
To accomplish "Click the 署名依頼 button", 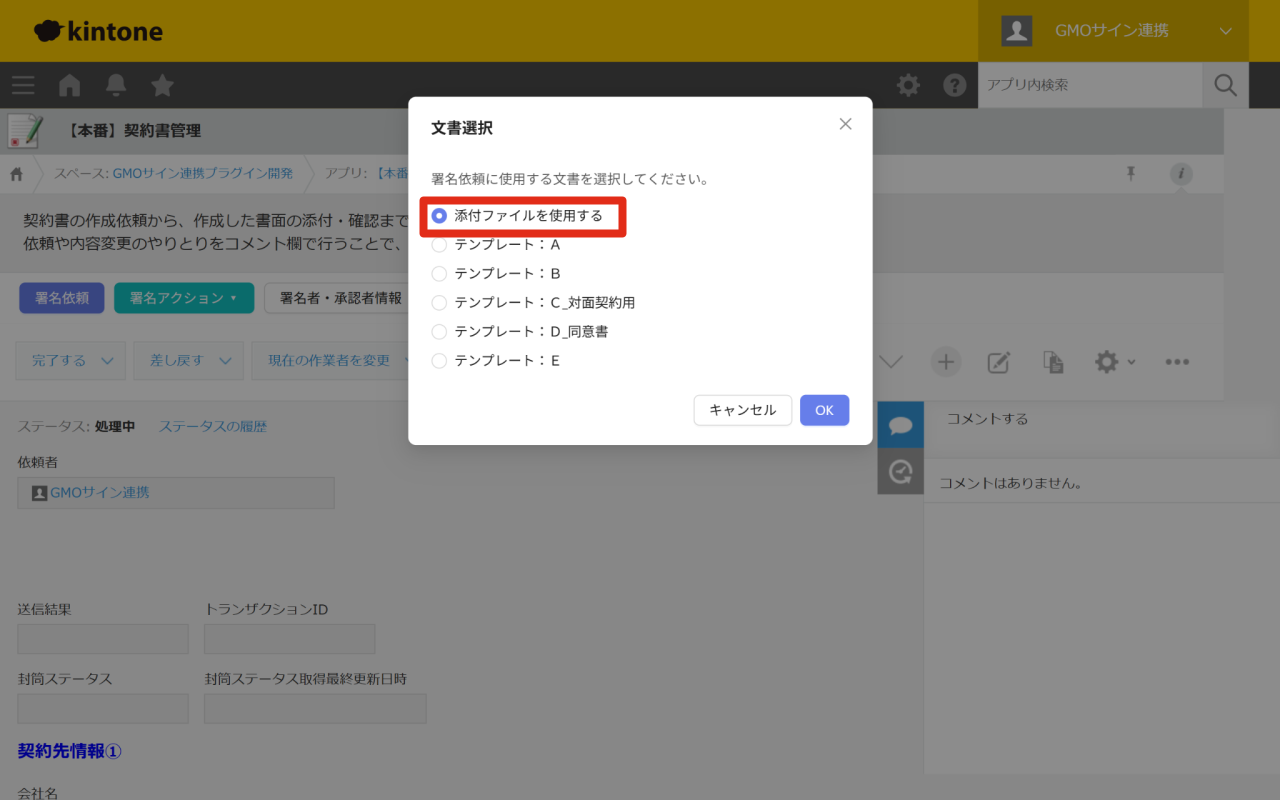I will point(62,298).
